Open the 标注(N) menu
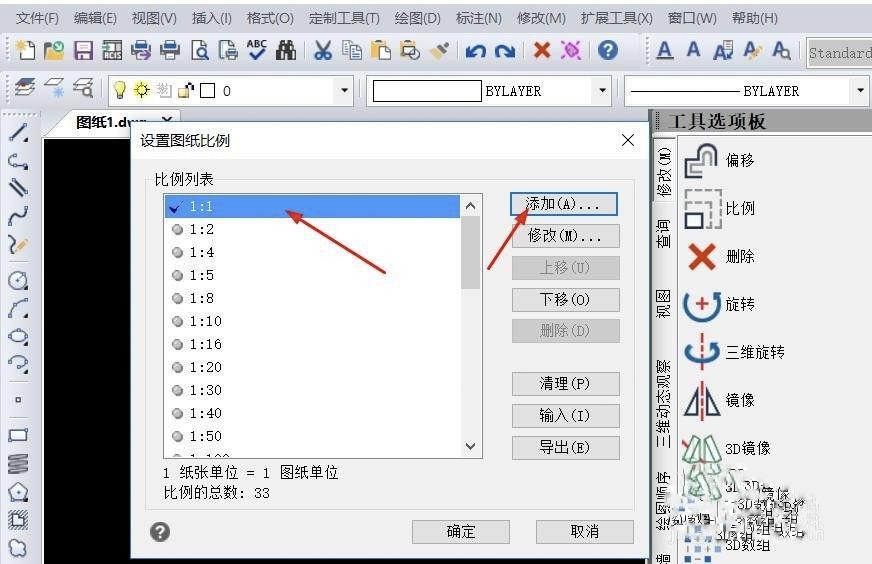Image resolution: width=872 pixels, height=564 pixels. pyautogui.click(x=478, y=18)
